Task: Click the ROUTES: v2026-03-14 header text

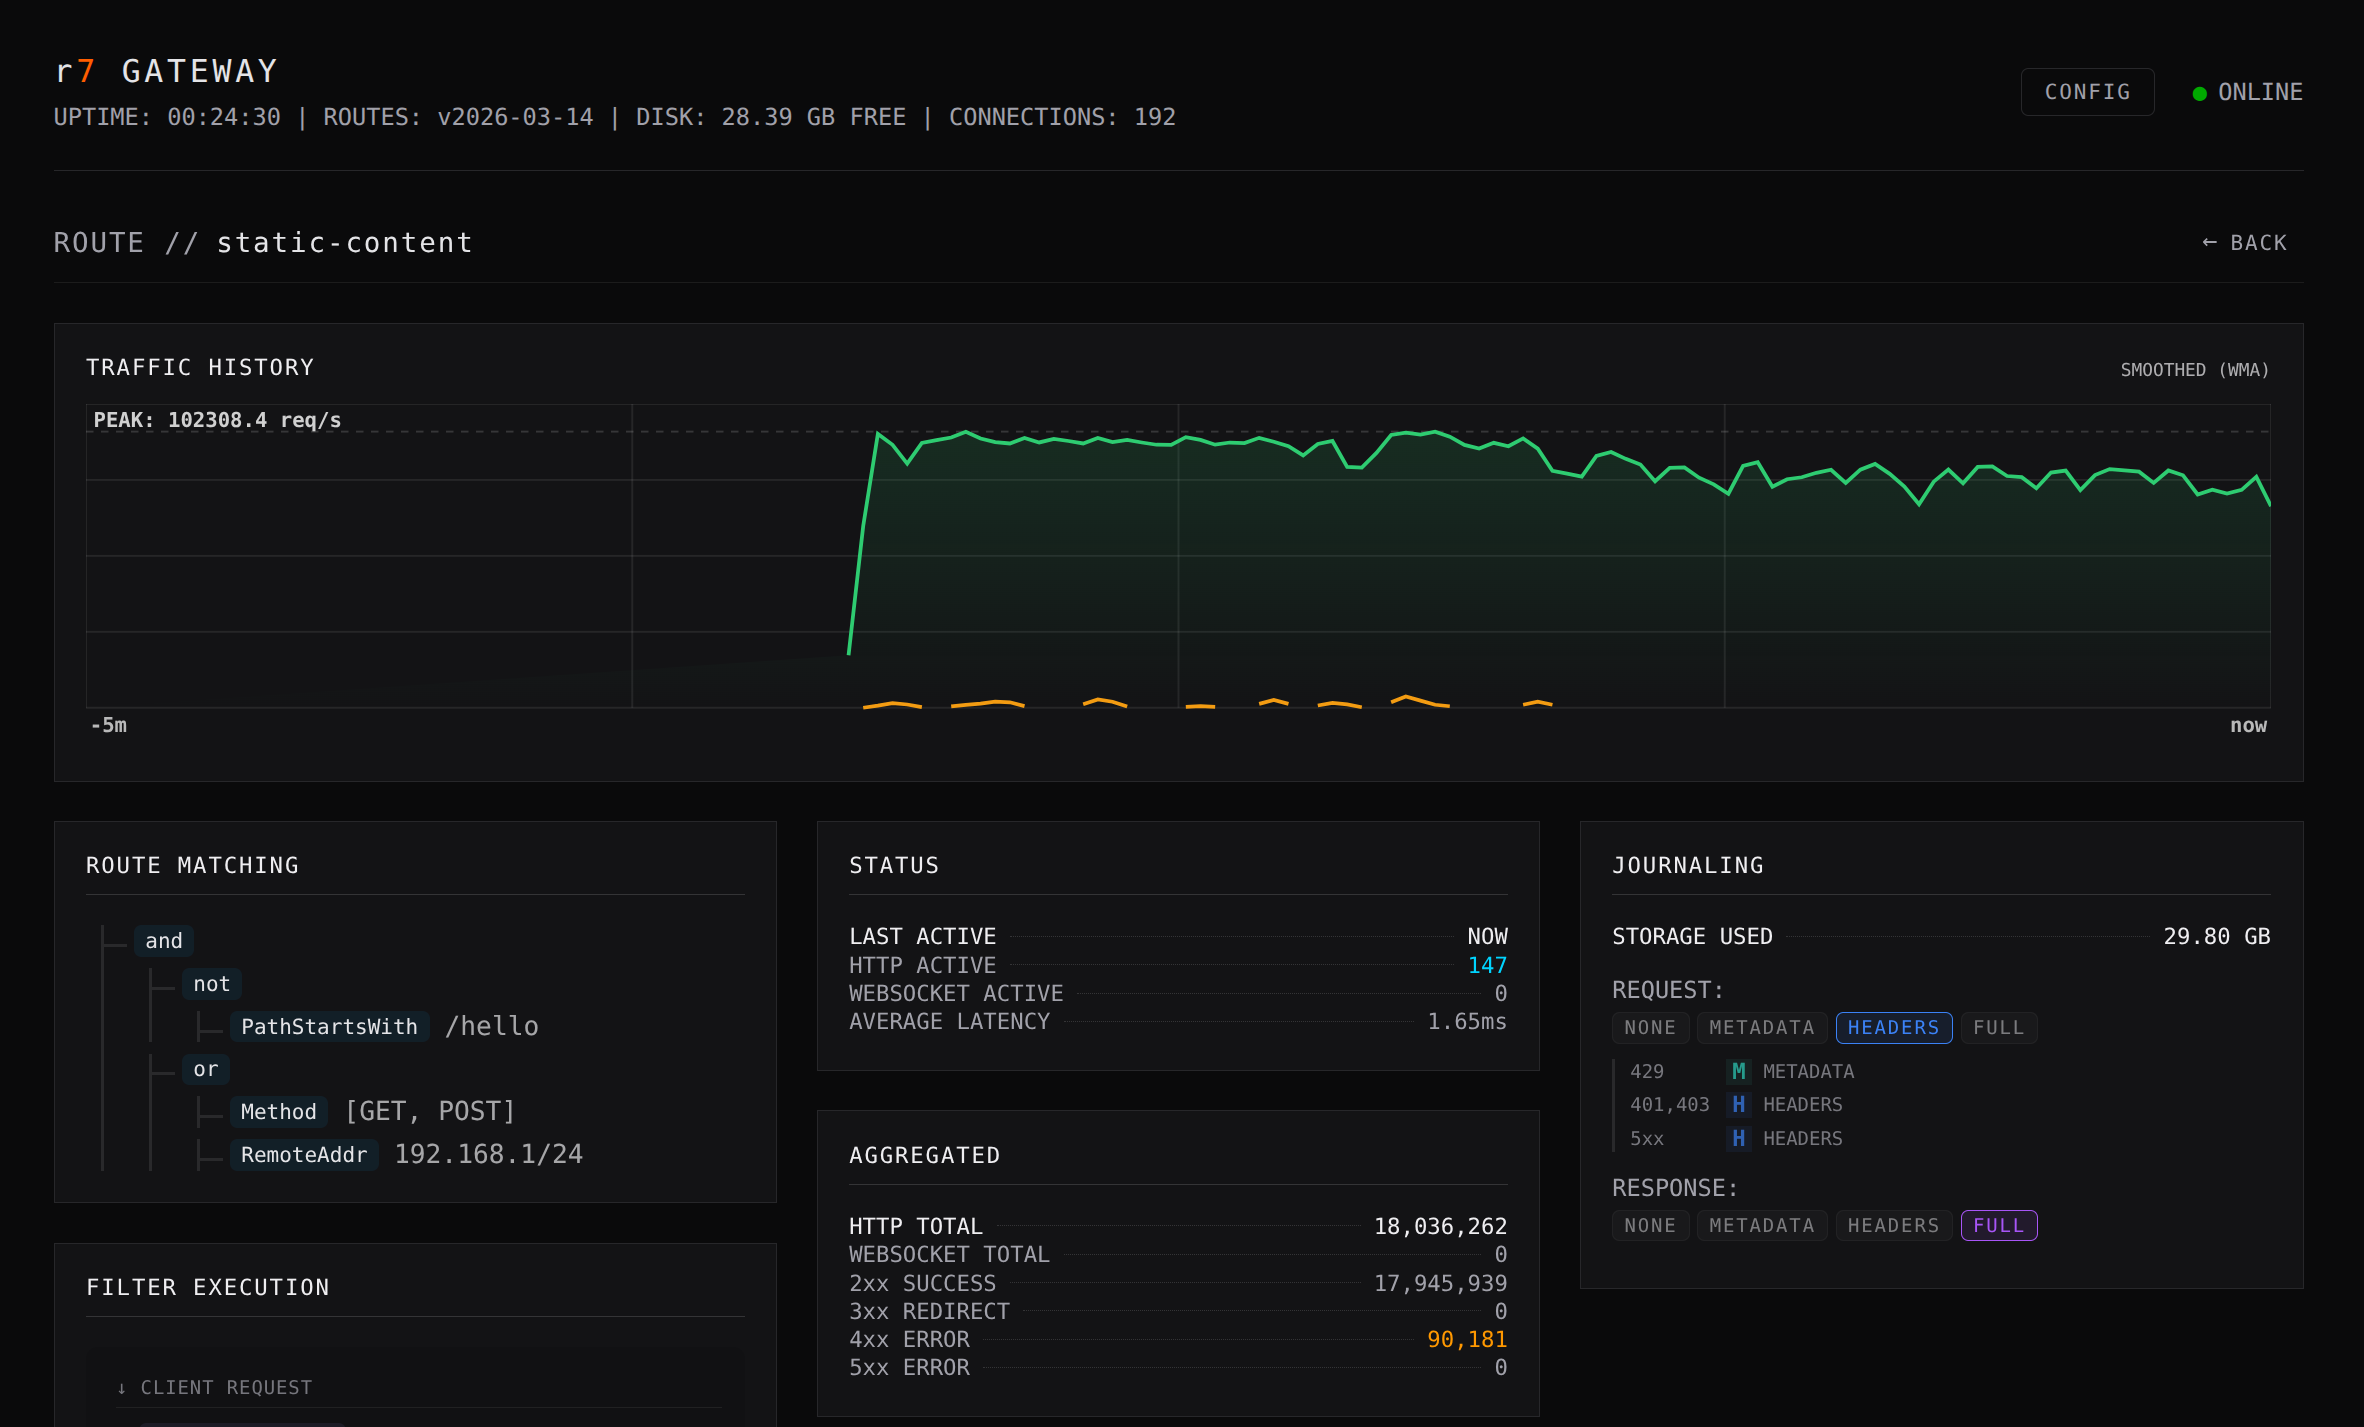Action: [x=458, y=117]
